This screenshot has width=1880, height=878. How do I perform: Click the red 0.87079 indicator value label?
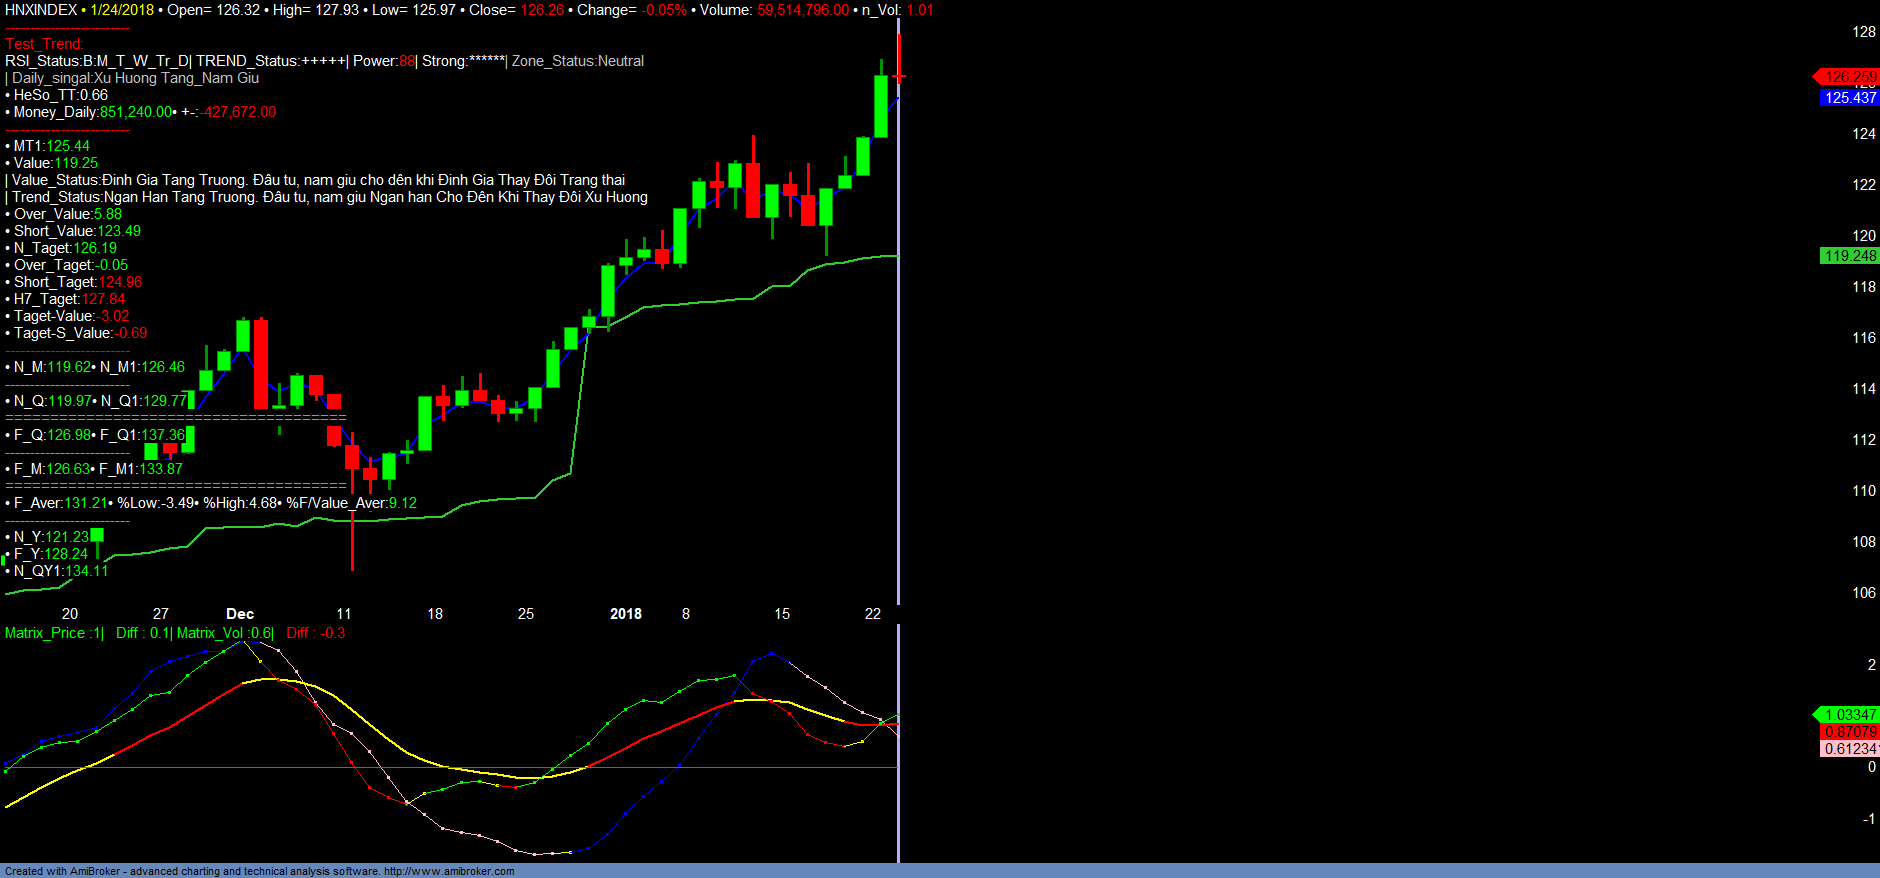pyautogui.click(x=1849, y=732)
